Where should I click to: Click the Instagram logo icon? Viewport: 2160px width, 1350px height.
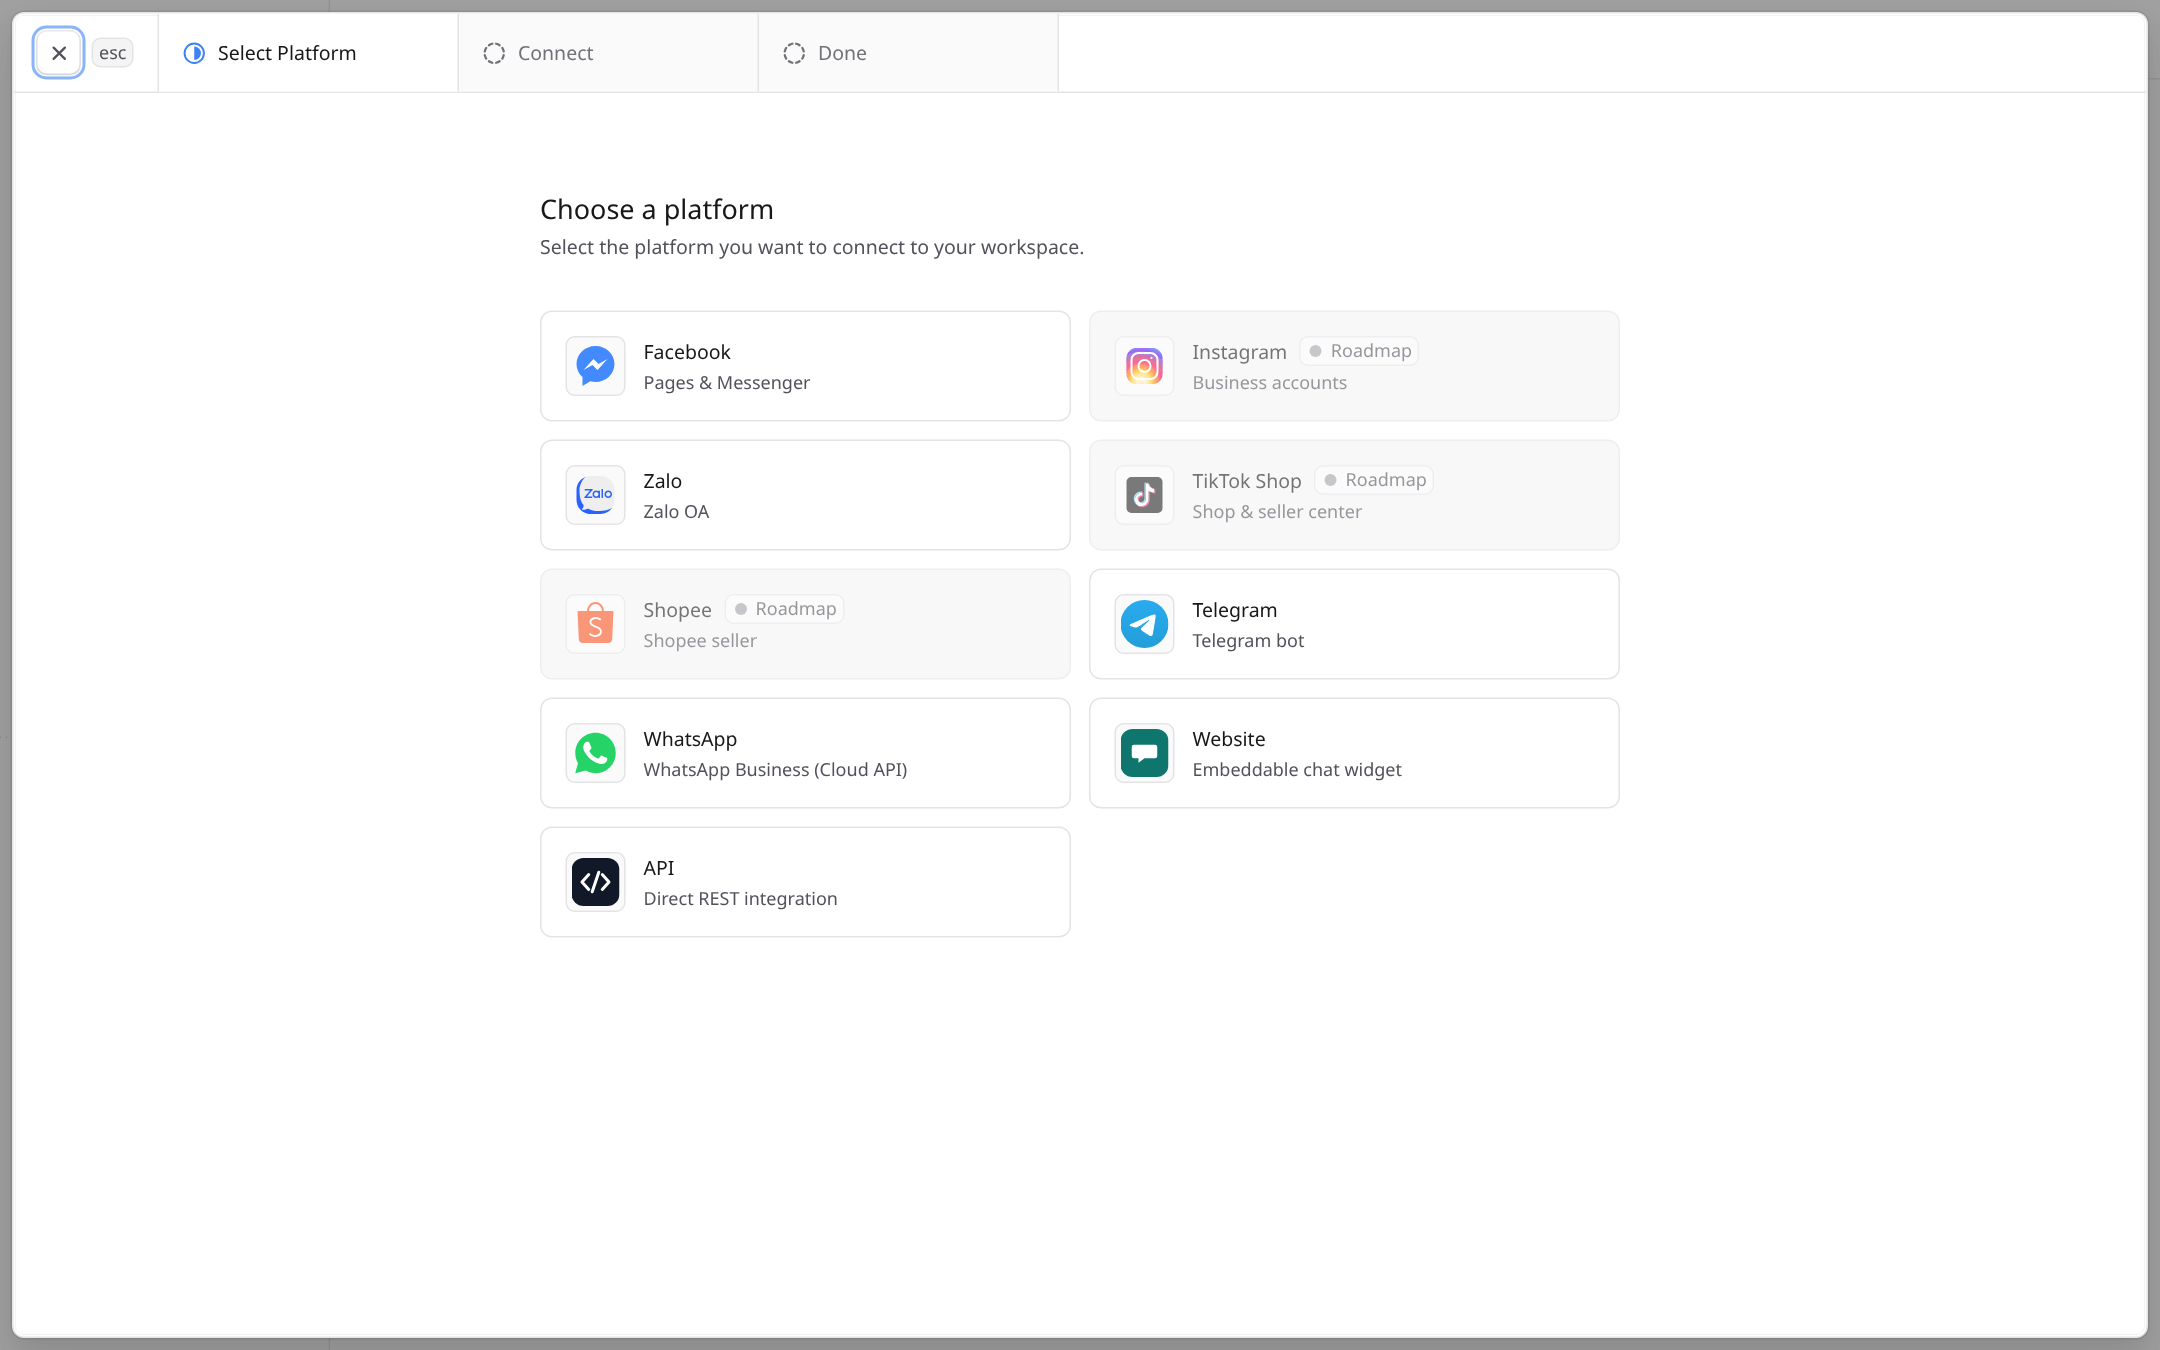pos(1144,366)
